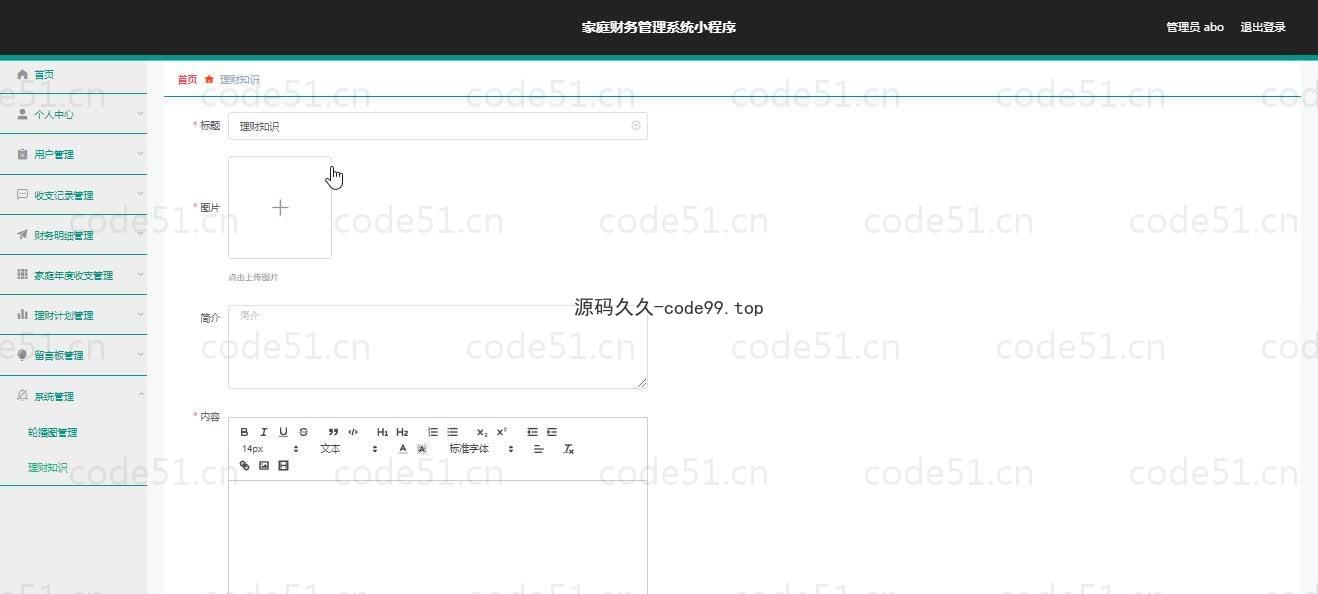Expand the 财务明细管理 sidebar menu

coord(73,235)
